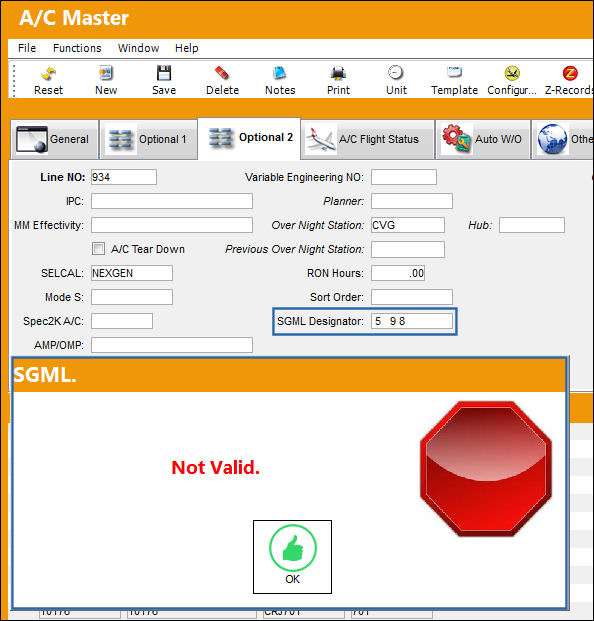594x621 pixels.
Task: Select the Optional 2 tab
Action: coord(249,138)
